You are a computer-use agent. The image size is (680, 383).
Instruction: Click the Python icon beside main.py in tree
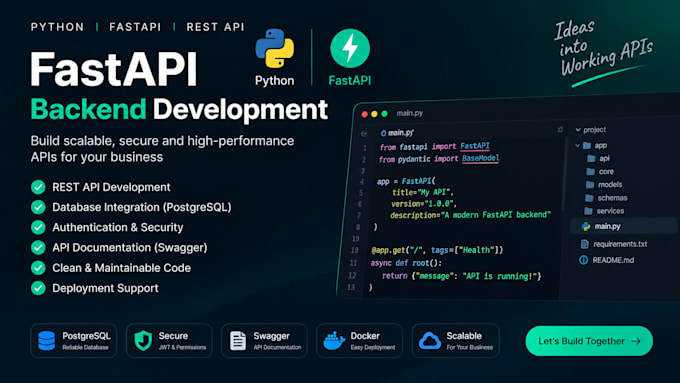point(586,226)
